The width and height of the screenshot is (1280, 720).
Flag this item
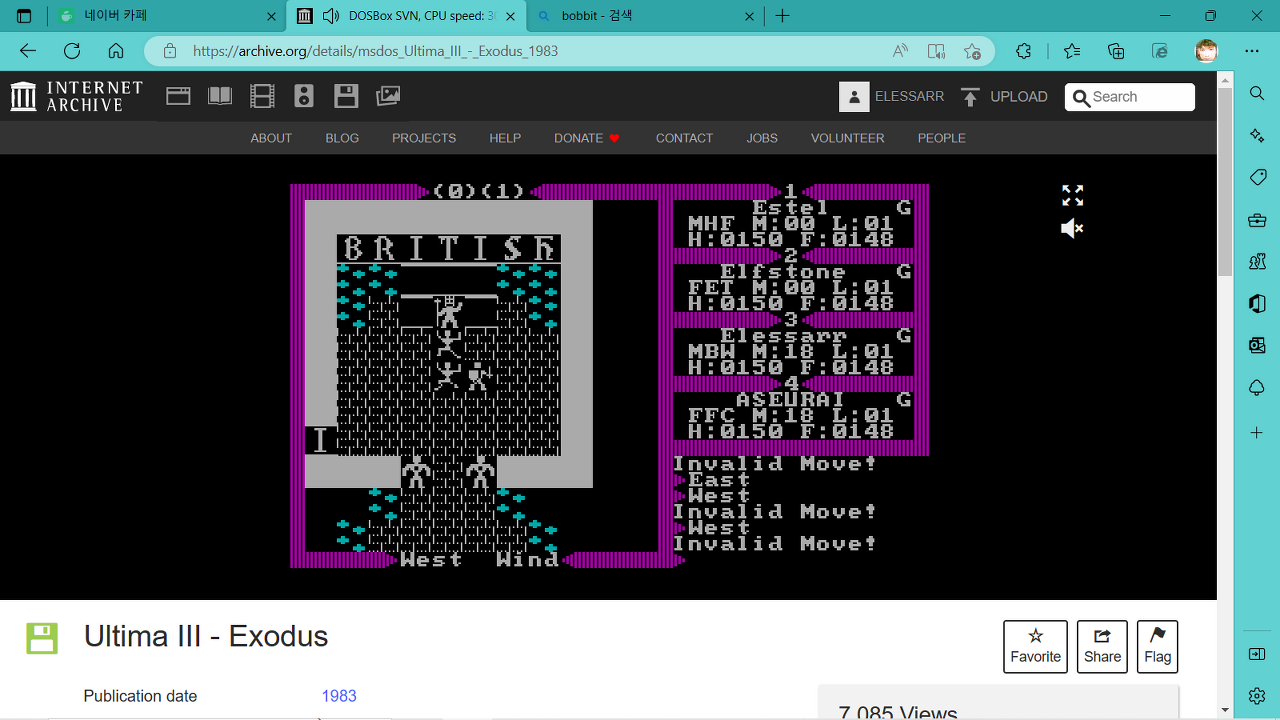(x=1157, y=646)
